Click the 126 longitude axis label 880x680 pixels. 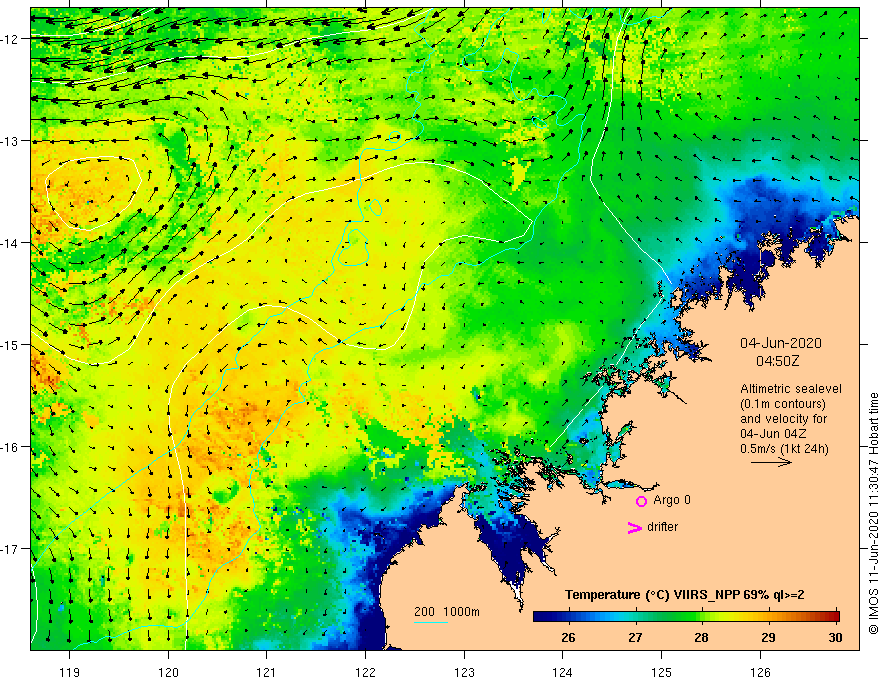point(760,672)
